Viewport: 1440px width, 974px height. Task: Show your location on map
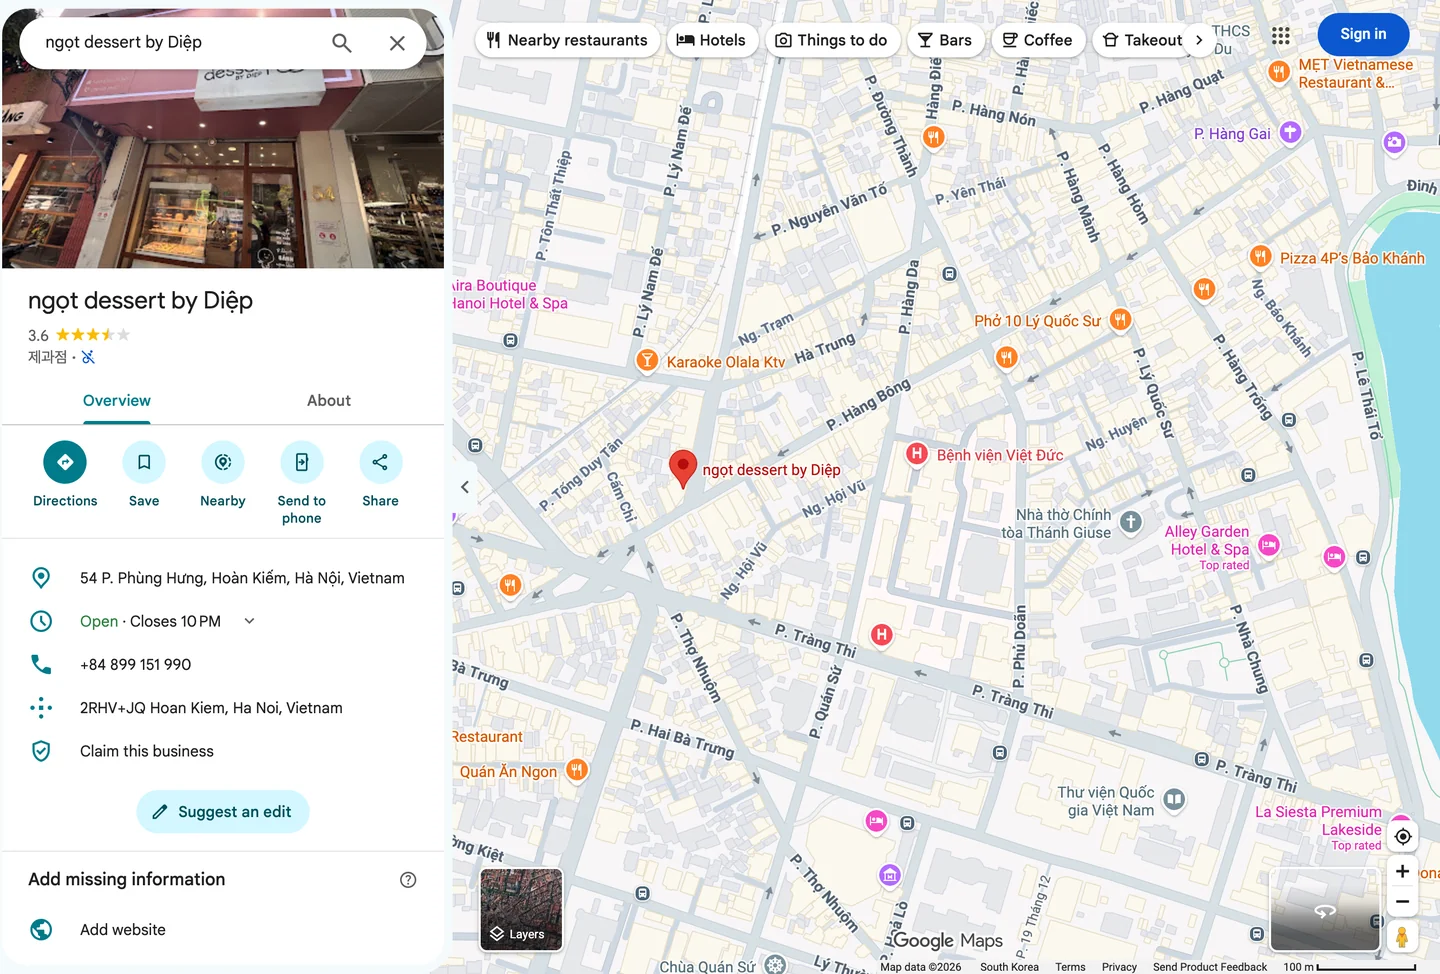(x=1403, y=836)
